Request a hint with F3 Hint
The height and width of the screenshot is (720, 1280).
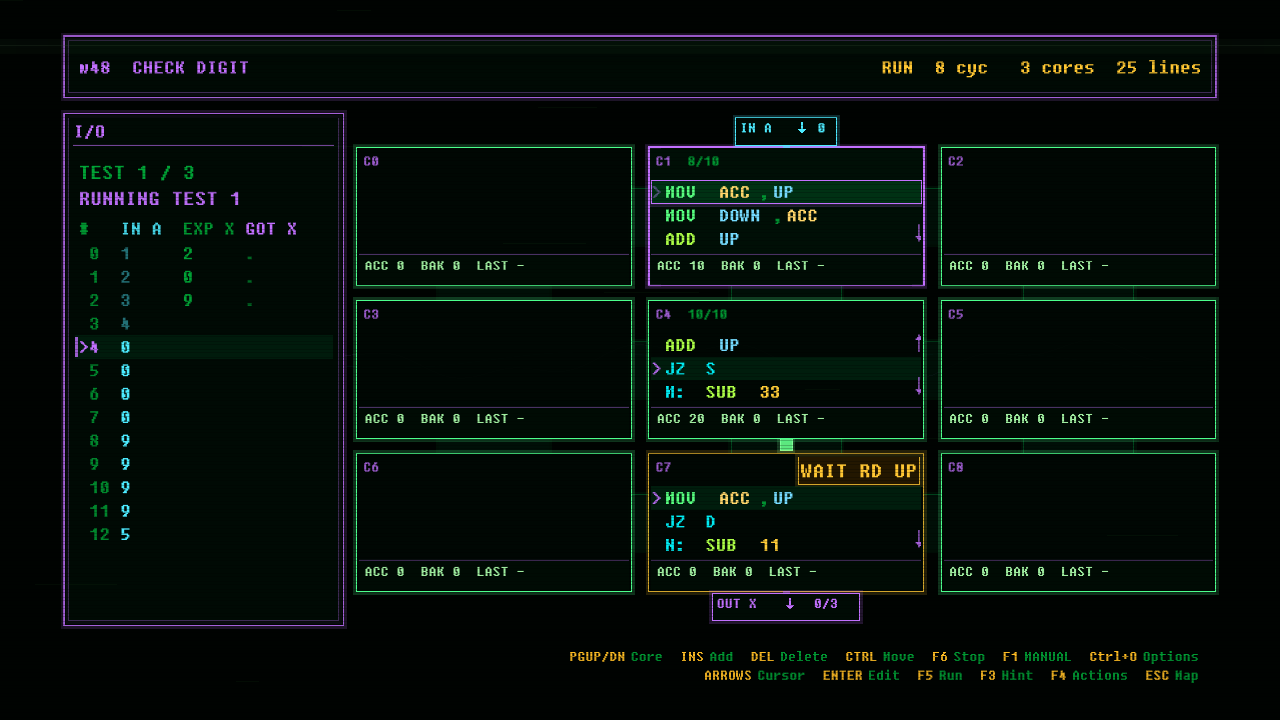click(x=1006, y=675)
